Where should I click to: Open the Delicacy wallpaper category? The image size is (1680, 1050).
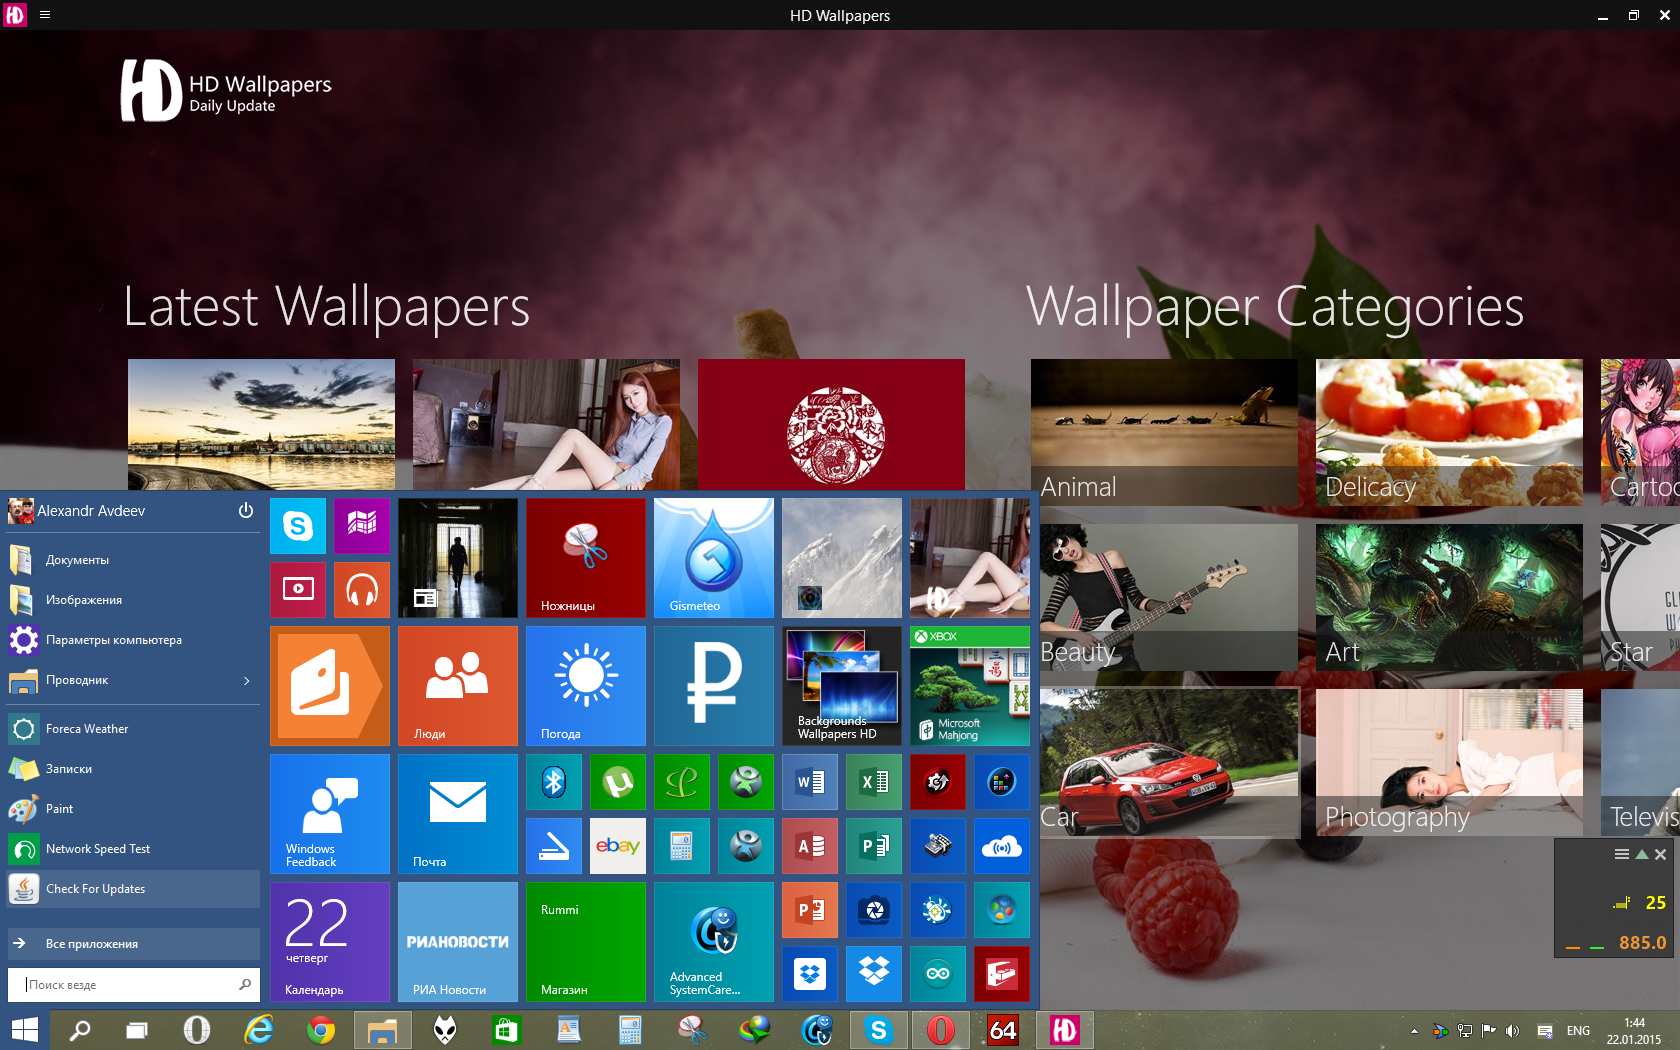[x=1449, y=432]
